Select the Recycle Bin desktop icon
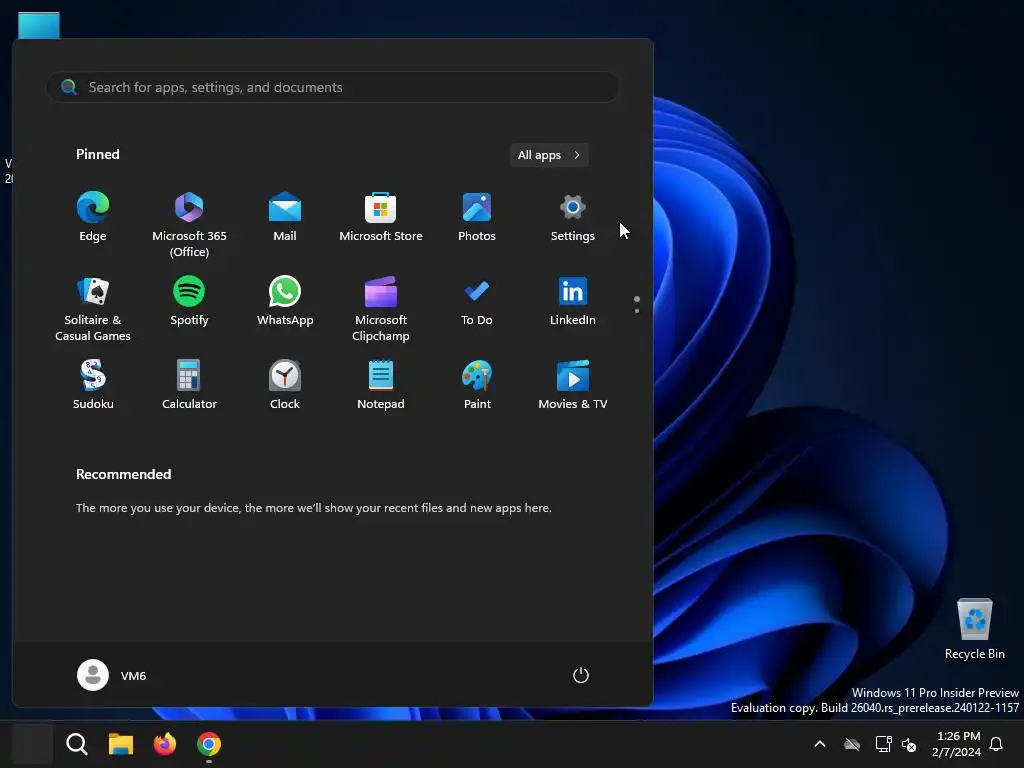This screenshot has height=768, width=1024. pos(974,629)
